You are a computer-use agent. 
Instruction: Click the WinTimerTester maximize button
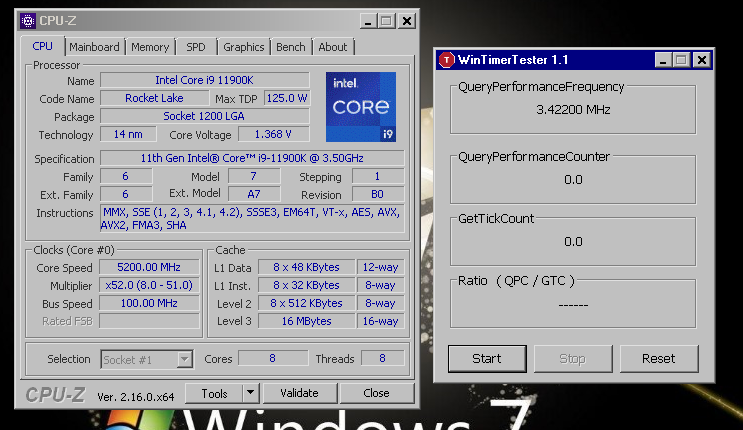(x=681, y=60)
